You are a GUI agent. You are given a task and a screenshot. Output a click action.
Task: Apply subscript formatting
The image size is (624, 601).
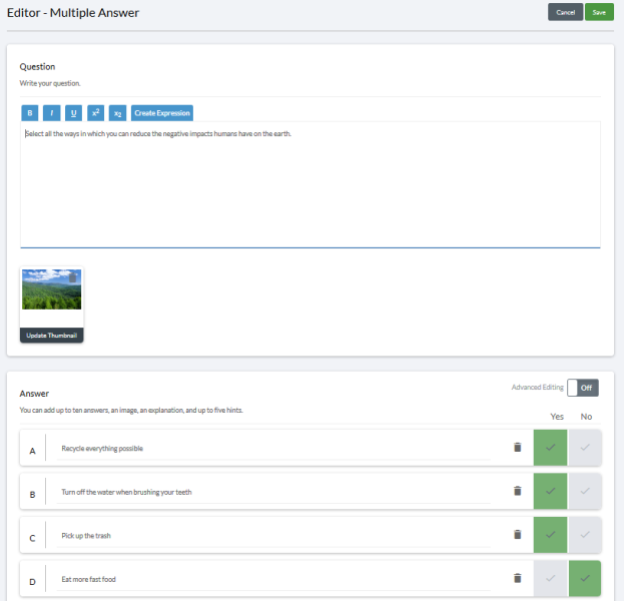(118, 113)
